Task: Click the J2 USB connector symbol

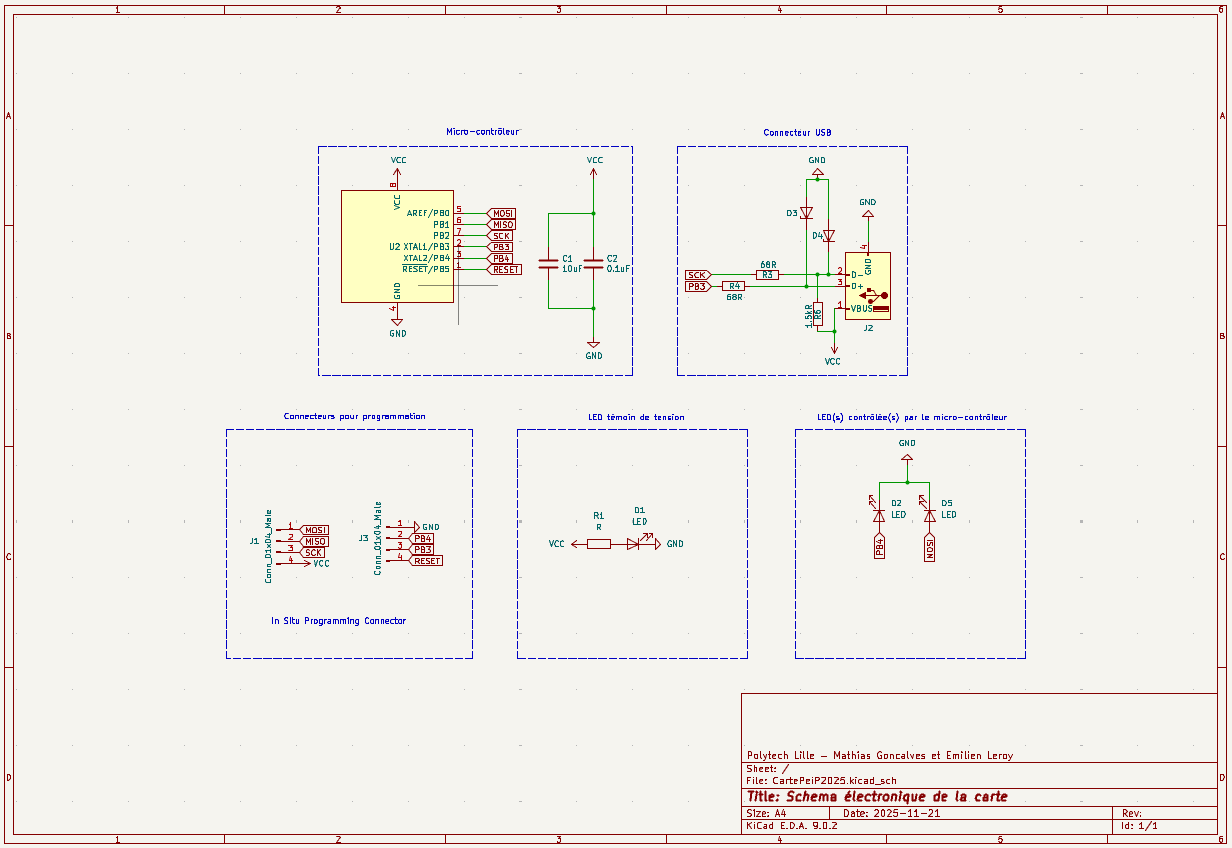Action: pos(867,287)
